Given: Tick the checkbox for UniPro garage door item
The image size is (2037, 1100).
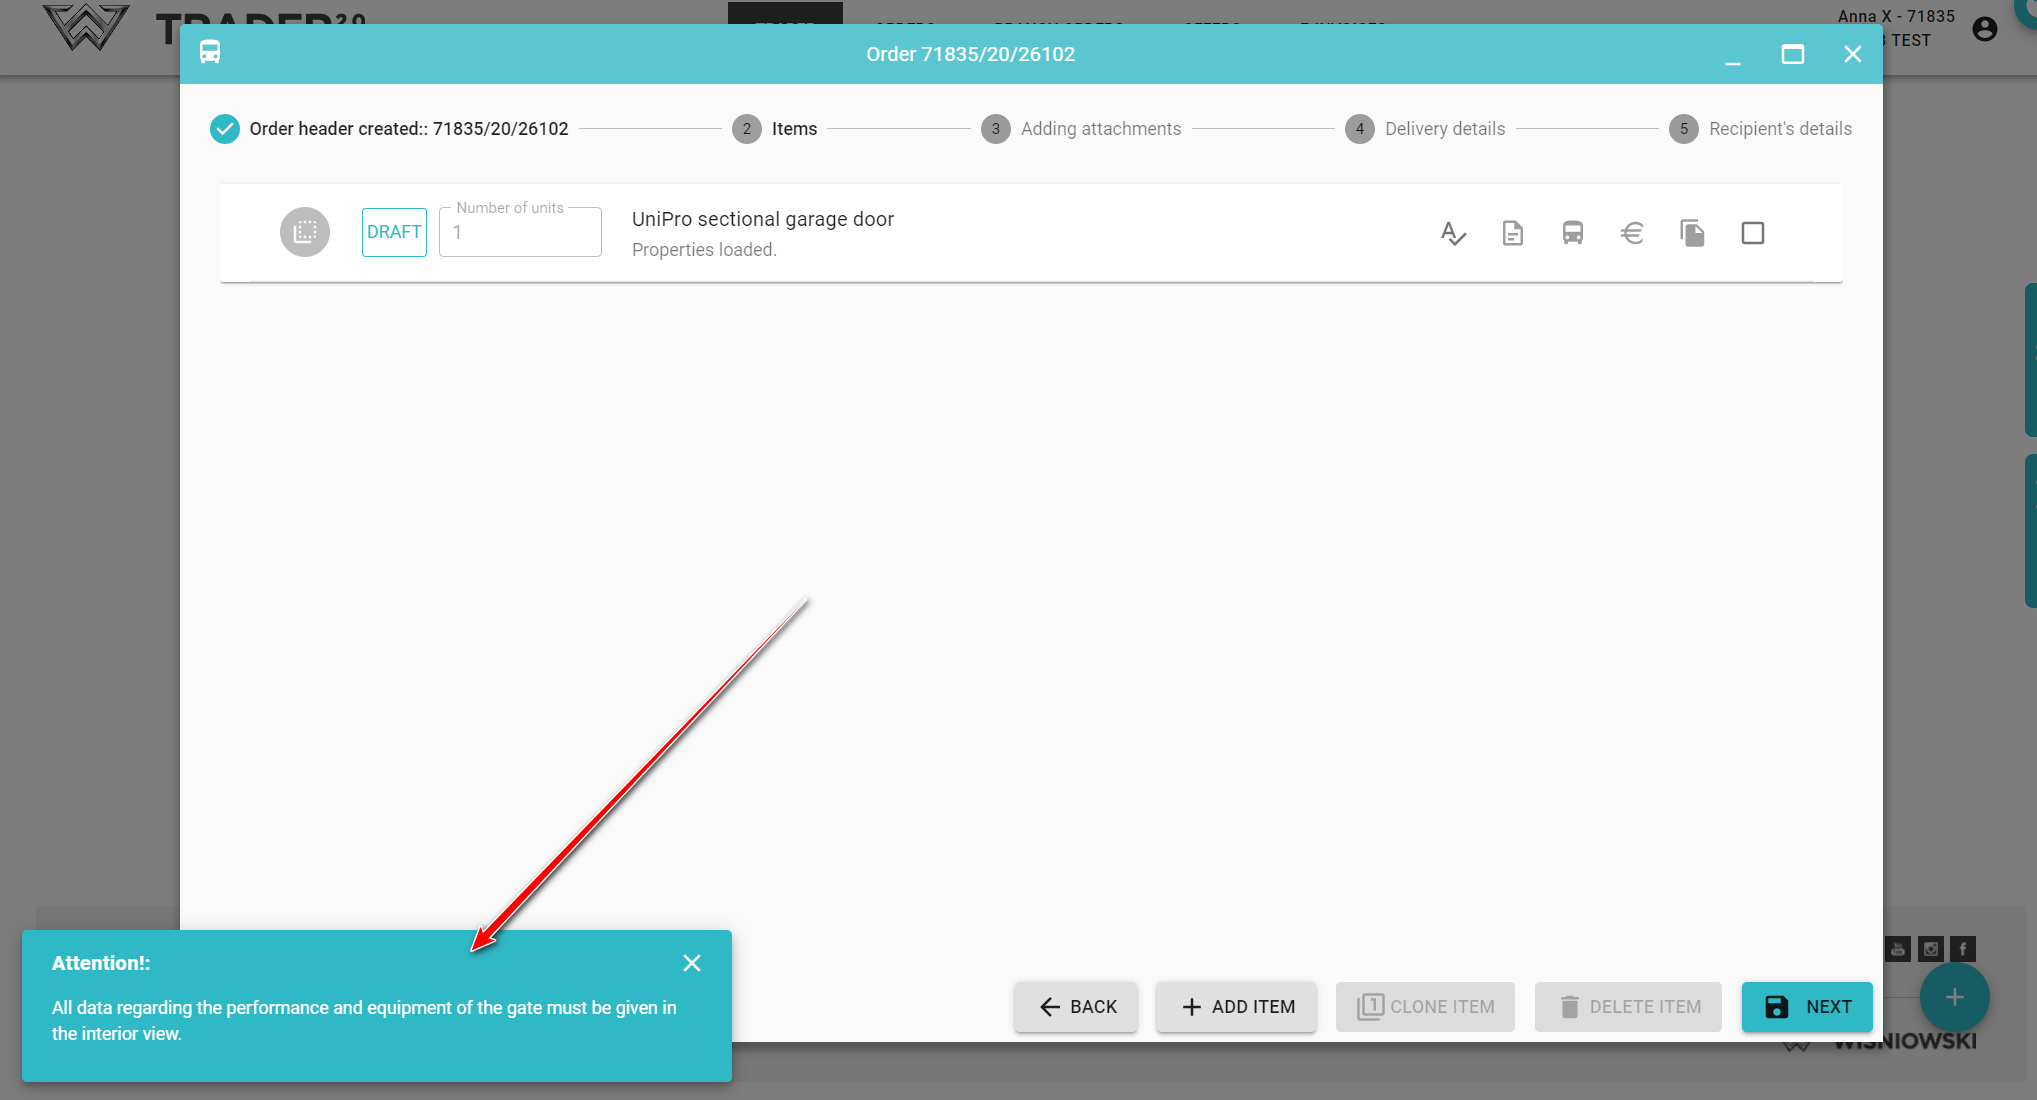Looking at the screenshot, I should [x=1752, y=233].
